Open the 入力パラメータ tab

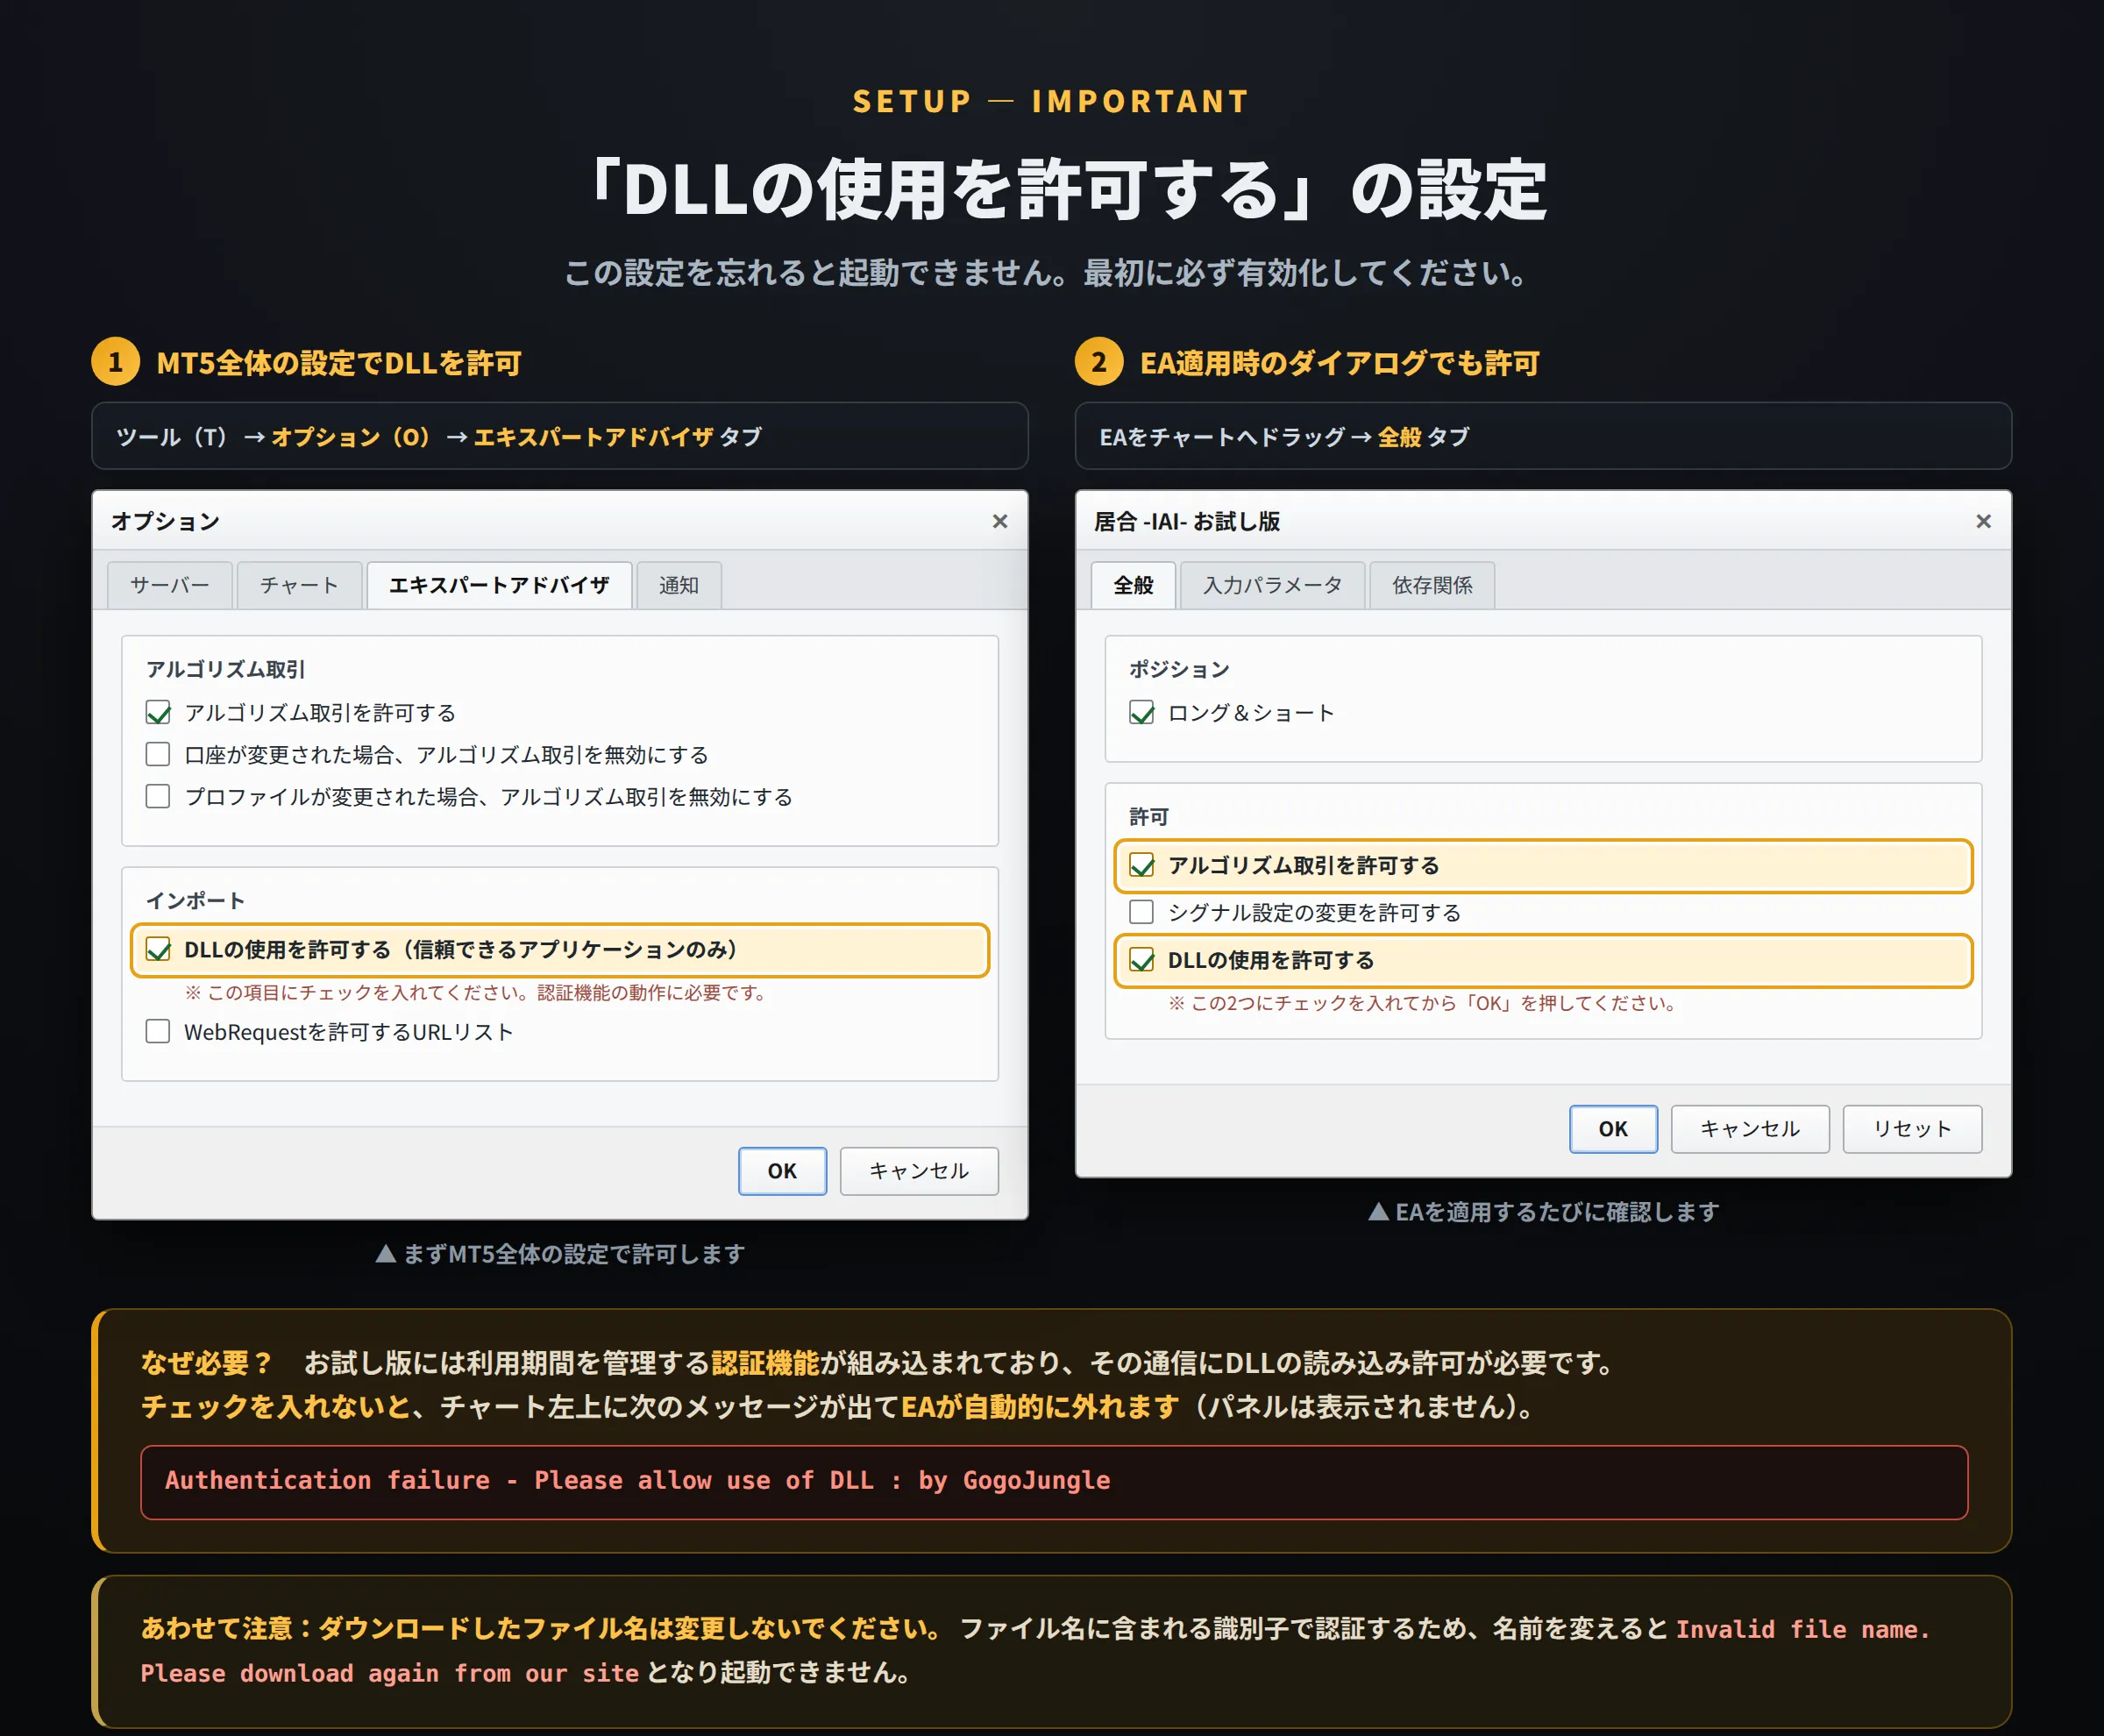click(1272, 585)
